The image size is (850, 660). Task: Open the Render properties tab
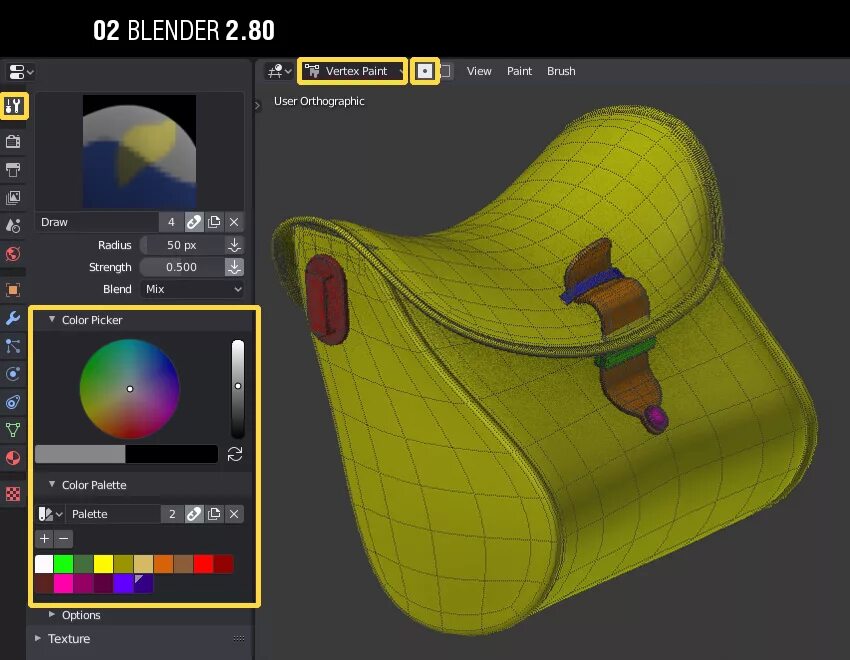[x=13, y=141]
